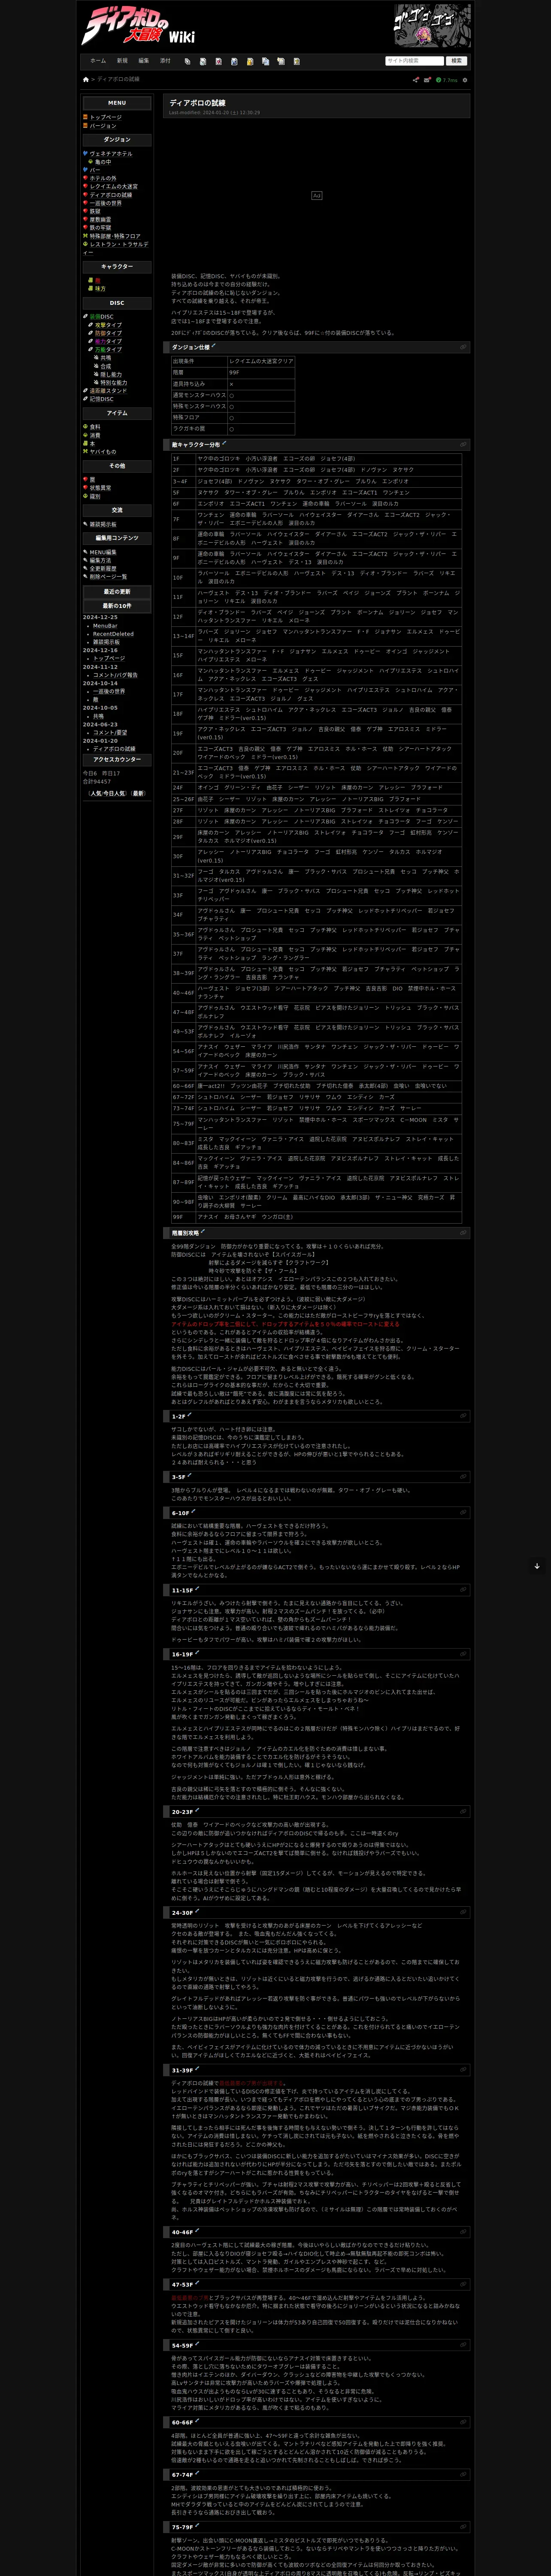Open コメント/要望 in recent updates
This screenshot has width=551, height=2576.
tap(110, 733)
